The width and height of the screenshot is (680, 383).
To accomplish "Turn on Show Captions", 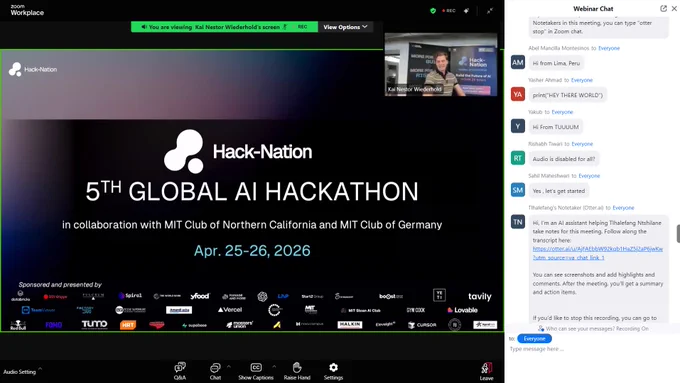I will [x=256, y=371].
